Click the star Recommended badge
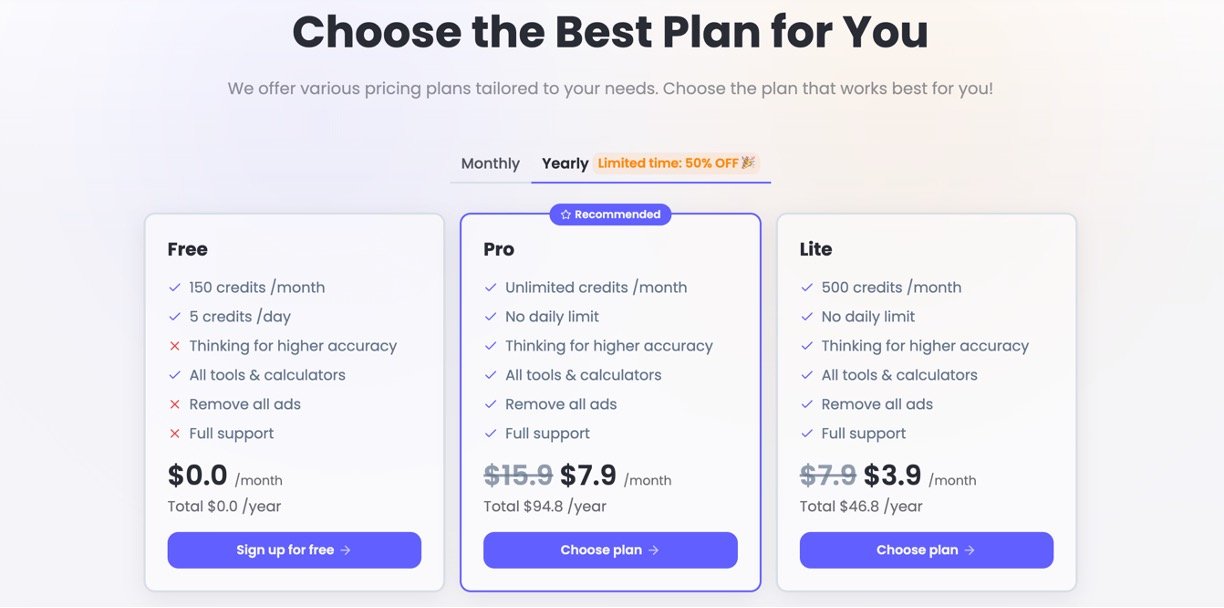Viewport: 1224px width, 608px height. click(610, 214)
